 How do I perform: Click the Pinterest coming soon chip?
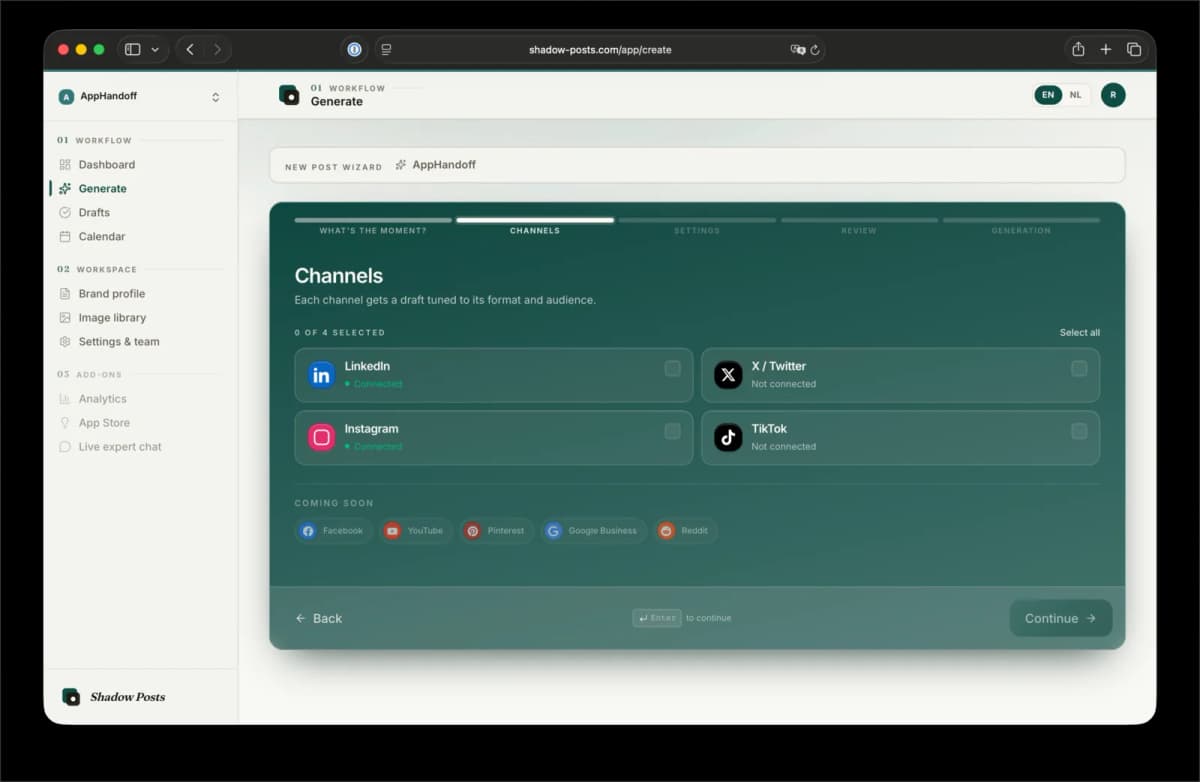click(496, 530)
